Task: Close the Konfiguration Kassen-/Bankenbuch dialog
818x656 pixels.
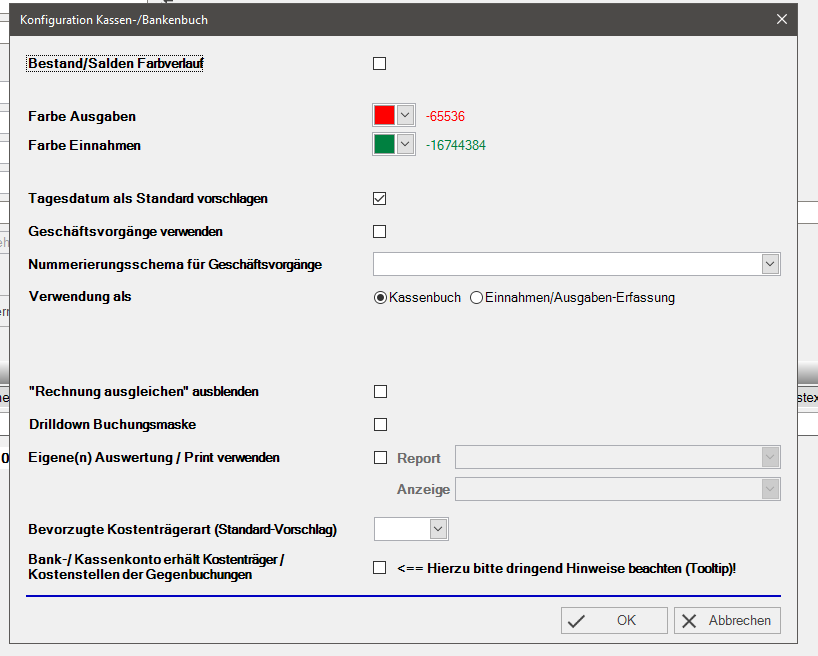Action: coord(782,19)
